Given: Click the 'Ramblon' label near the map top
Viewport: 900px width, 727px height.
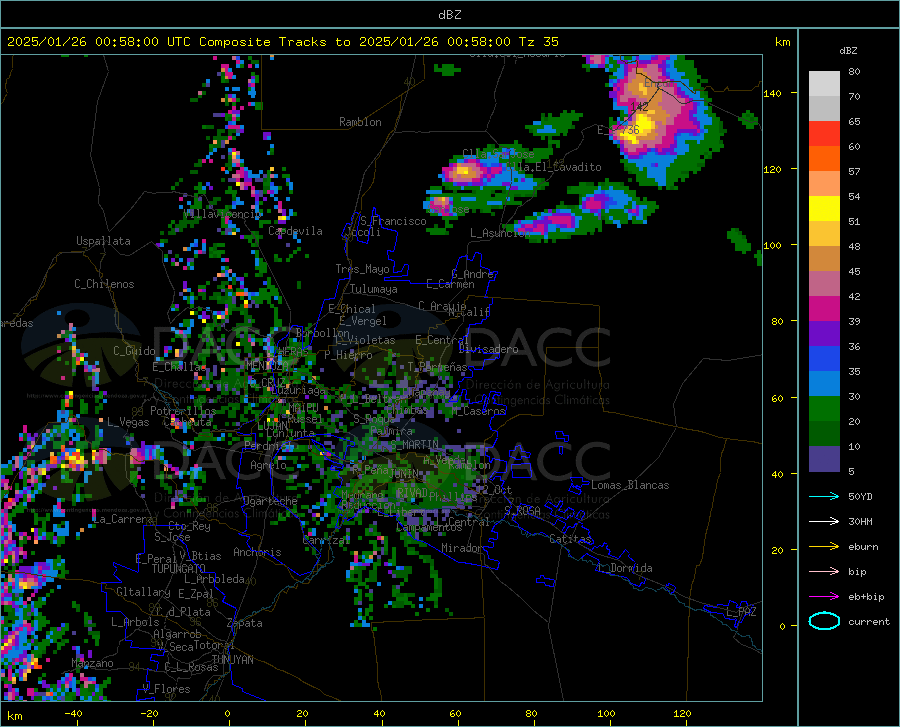Looking at the screenshot, I should pos(360,122).
